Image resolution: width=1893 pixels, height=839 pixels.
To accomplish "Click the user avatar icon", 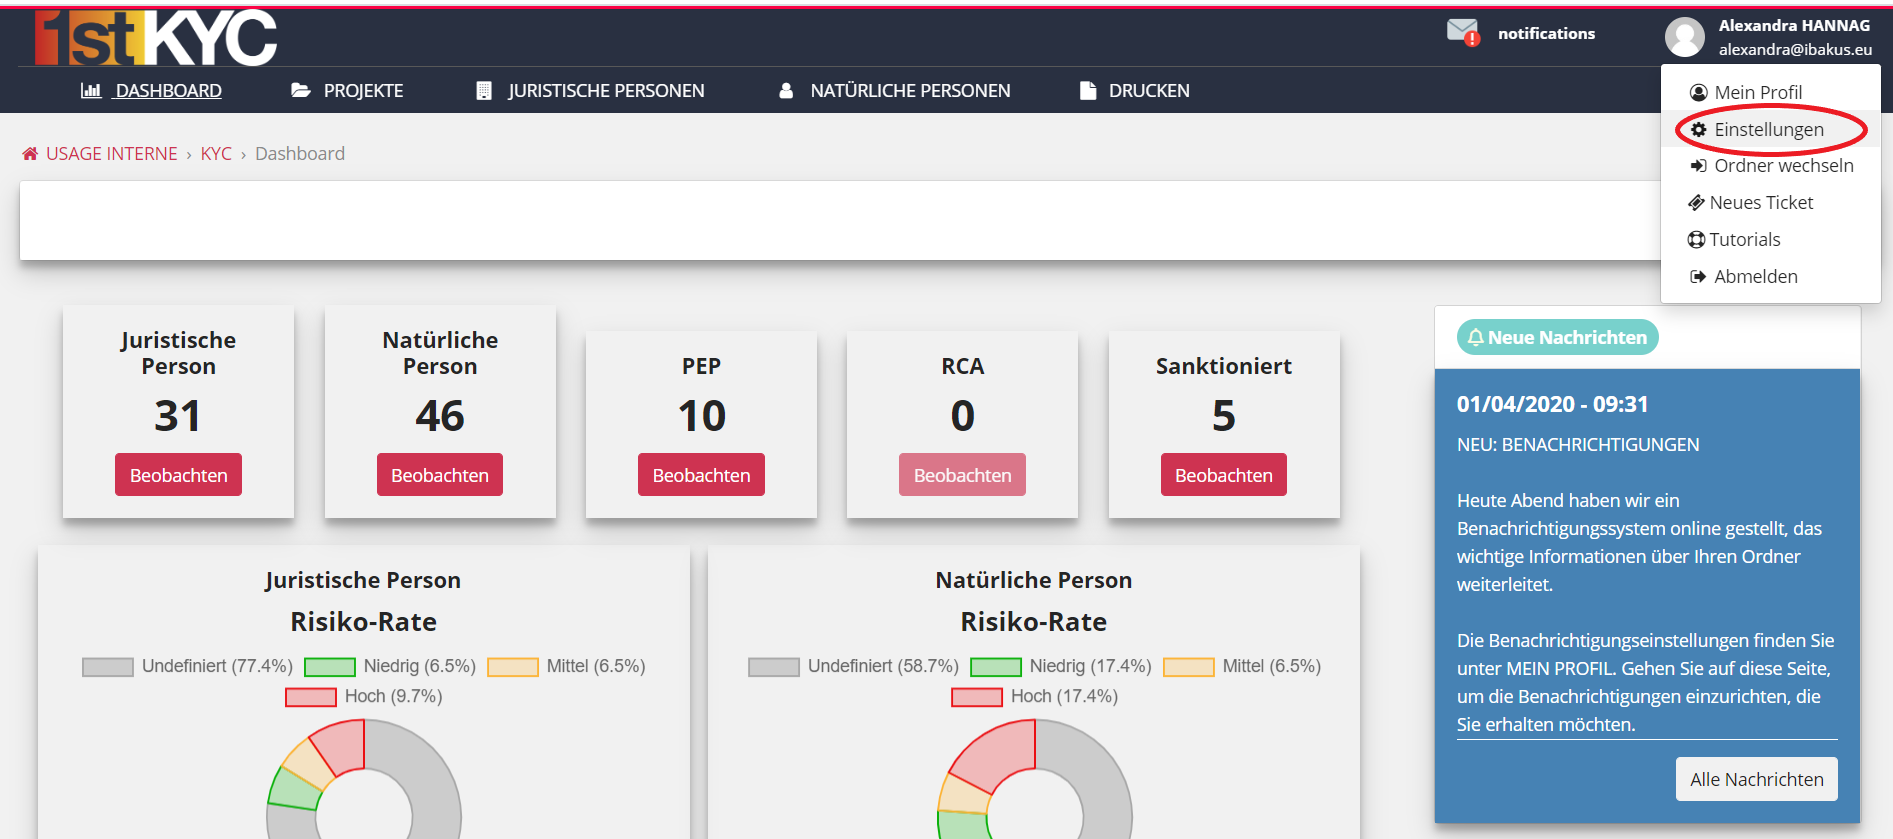I will point(1685,37).
